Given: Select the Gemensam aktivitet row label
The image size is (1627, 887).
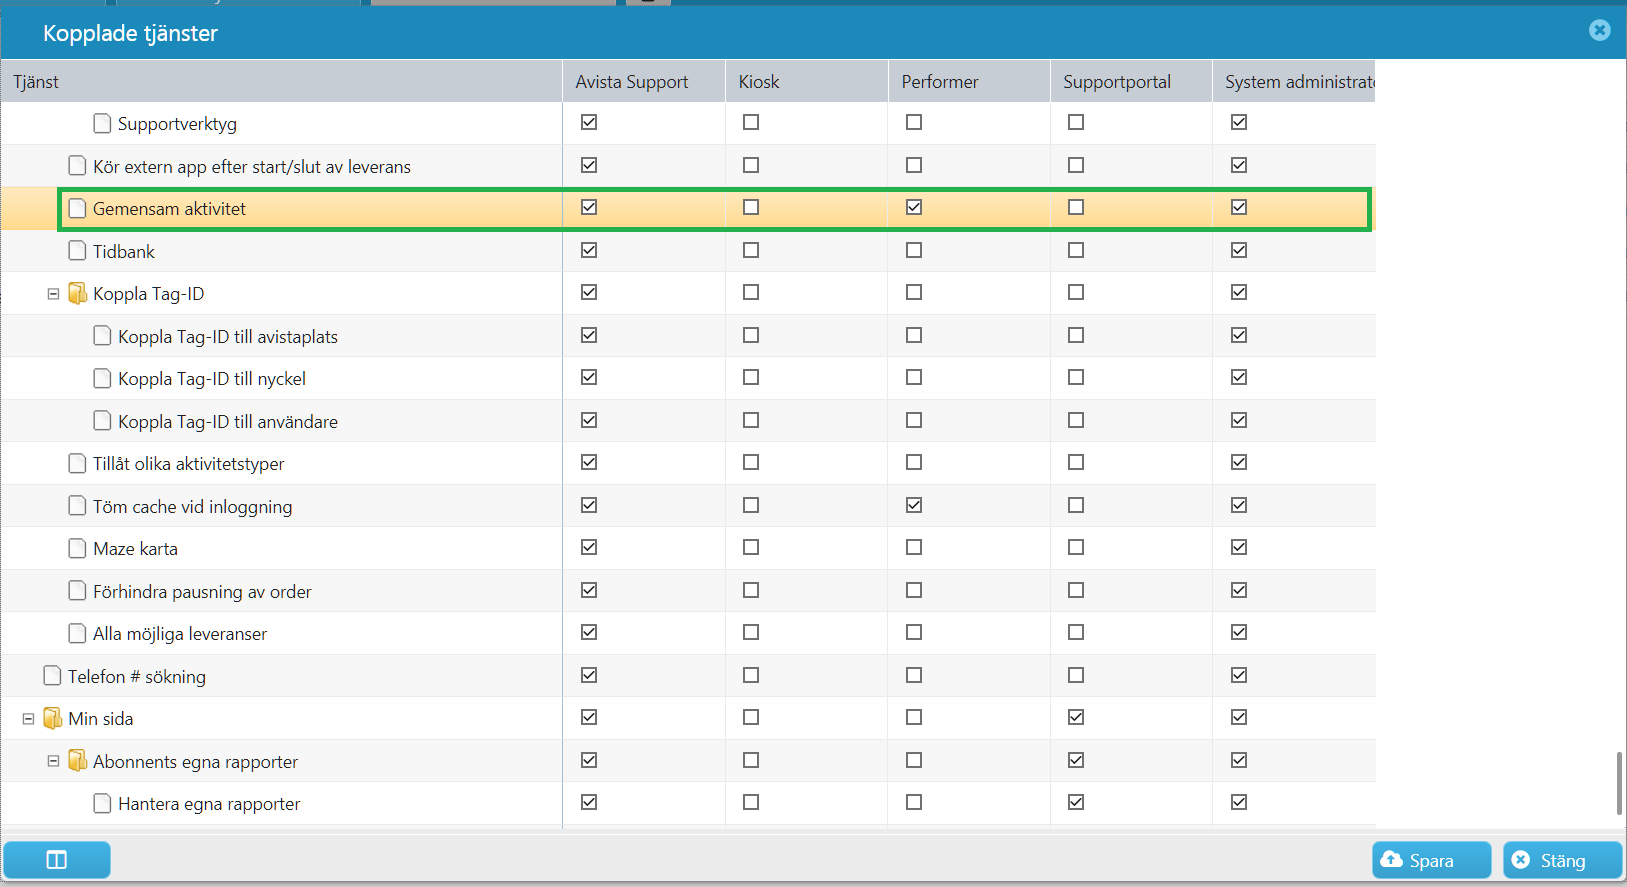Looking at the screenshot, I should (169, 209).
